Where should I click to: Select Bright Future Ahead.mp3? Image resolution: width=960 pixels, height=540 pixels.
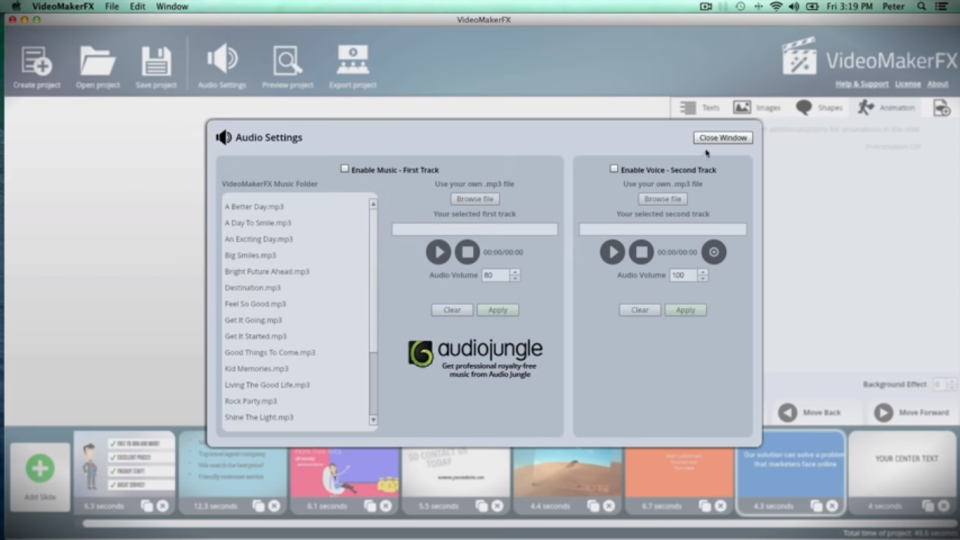pyautogui.click(x=267, y=271)
